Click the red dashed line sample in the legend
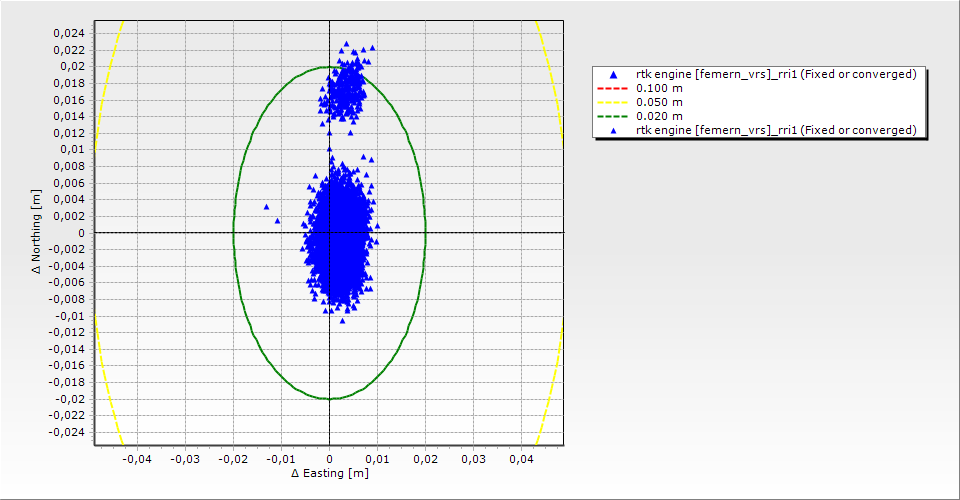Image resolution: width=960 pixels, height=500 pixels. (612, 88)
